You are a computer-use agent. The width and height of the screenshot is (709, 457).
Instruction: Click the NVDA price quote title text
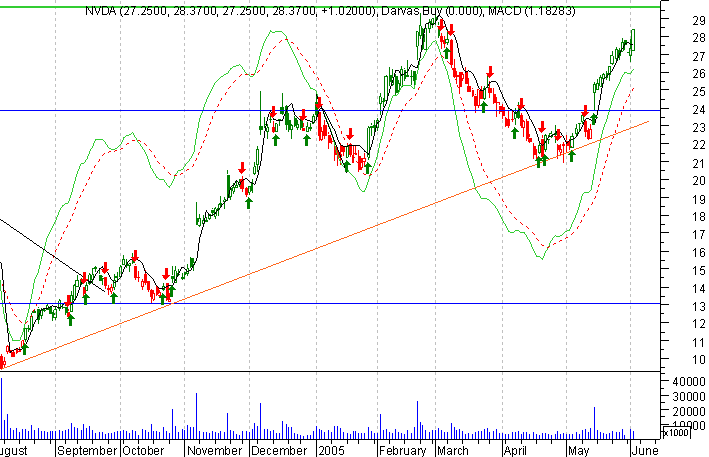(231, 10)
